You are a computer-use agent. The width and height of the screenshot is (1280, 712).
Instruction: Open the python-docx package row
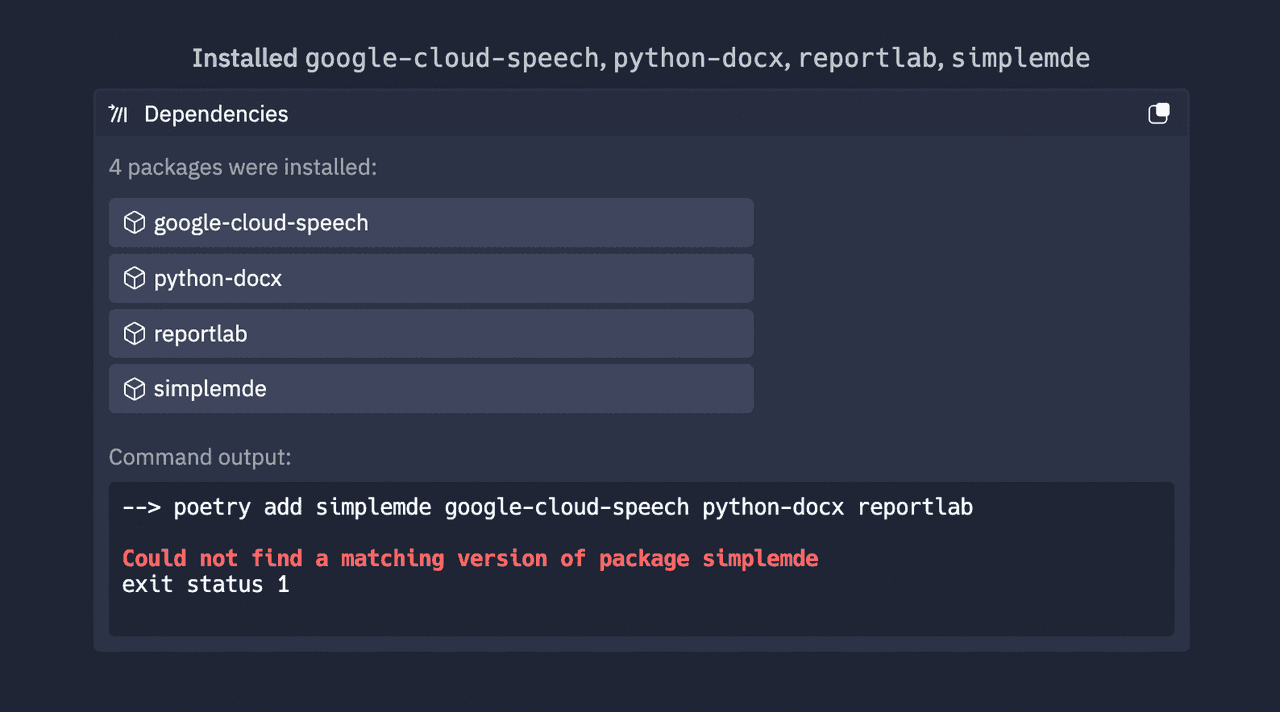431,278
